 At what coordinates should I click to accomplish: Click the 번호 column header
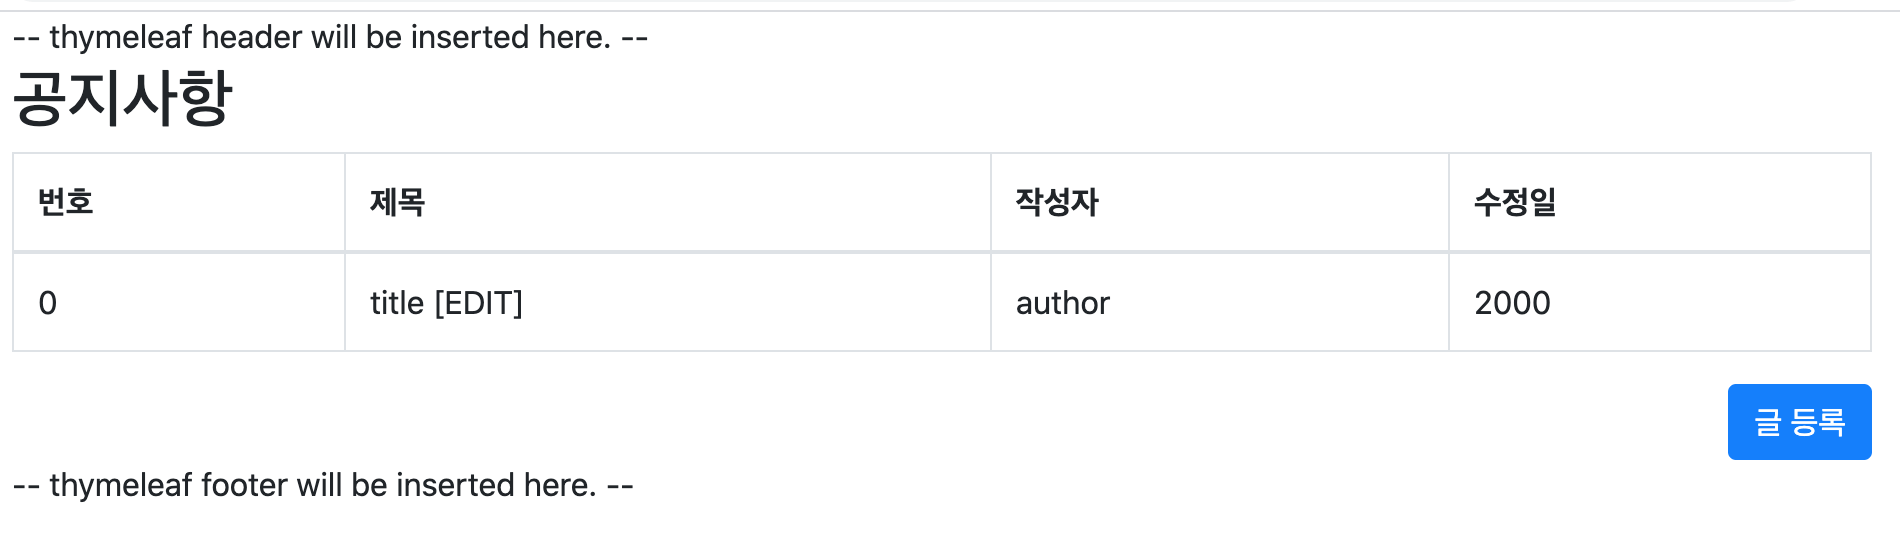pyautogui.click(x=66, y=202)
